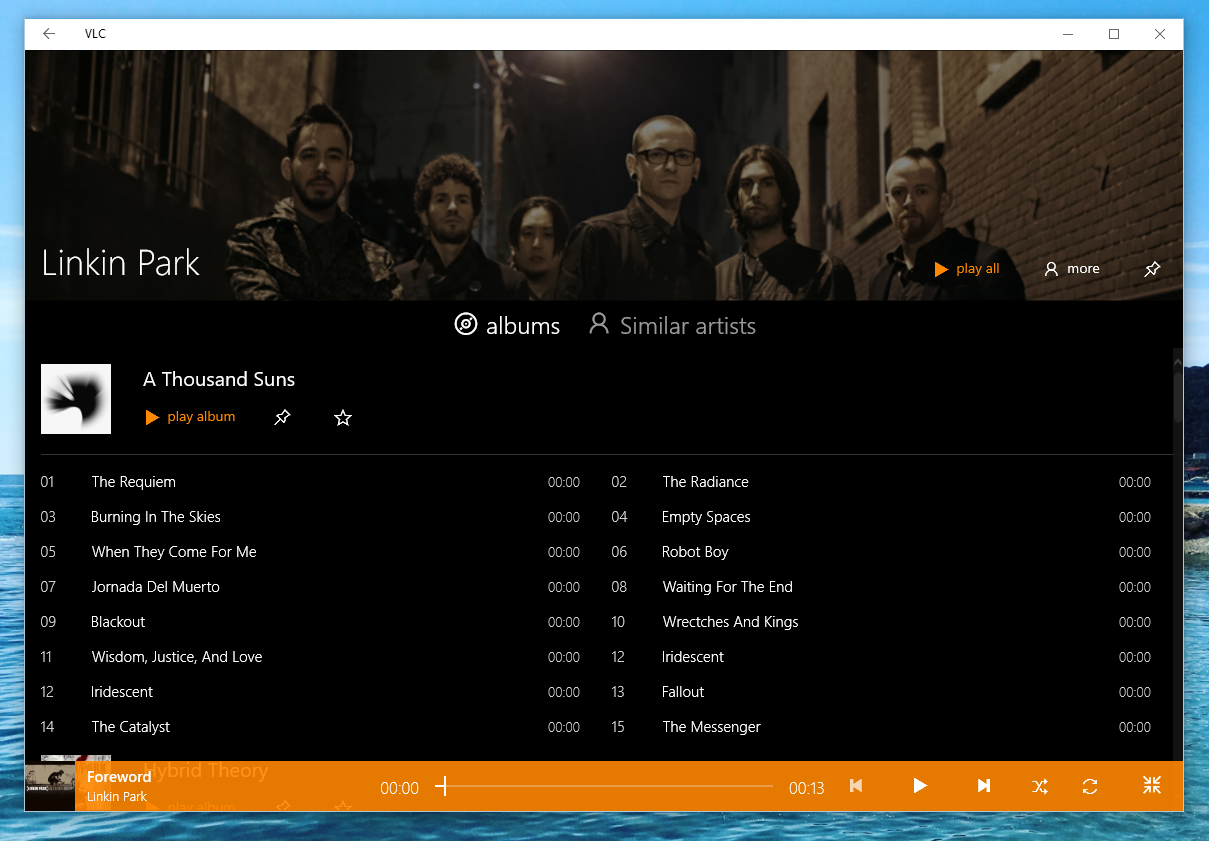1209x841 pixels.
Task: Toggle shuffle mode
Action: pyautogui.click(x=1040, y=786)
